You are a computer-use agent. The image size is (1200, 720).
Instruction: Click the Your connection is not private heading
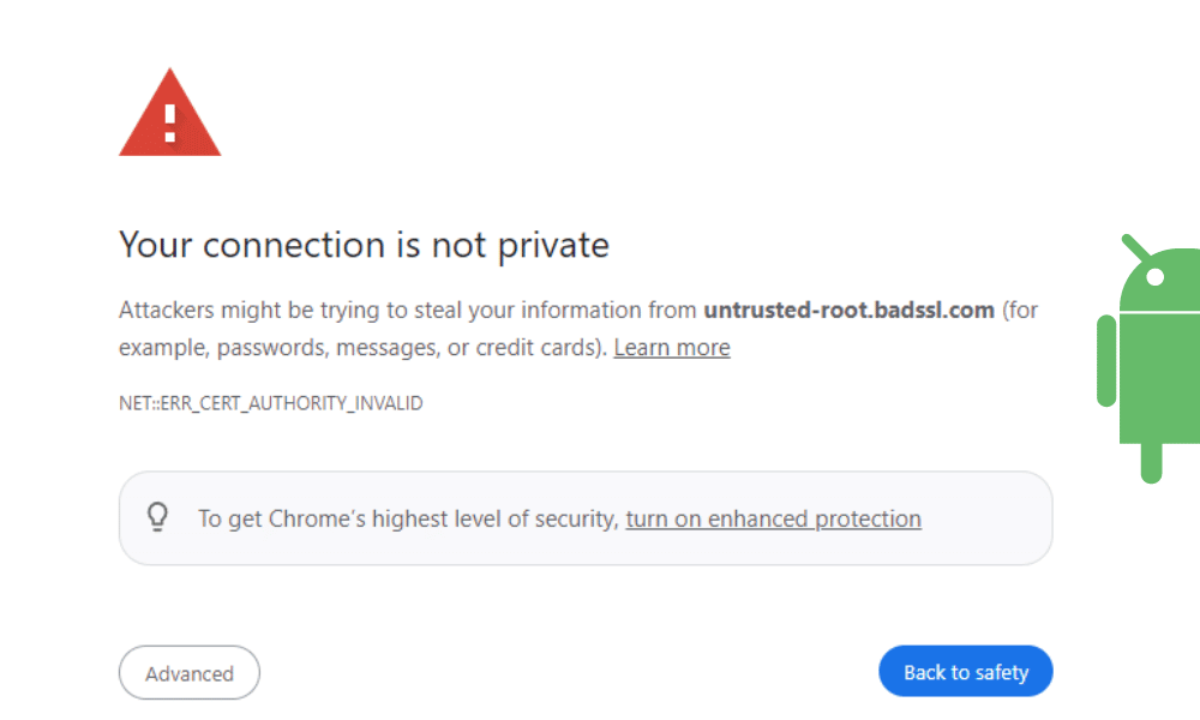364,245
